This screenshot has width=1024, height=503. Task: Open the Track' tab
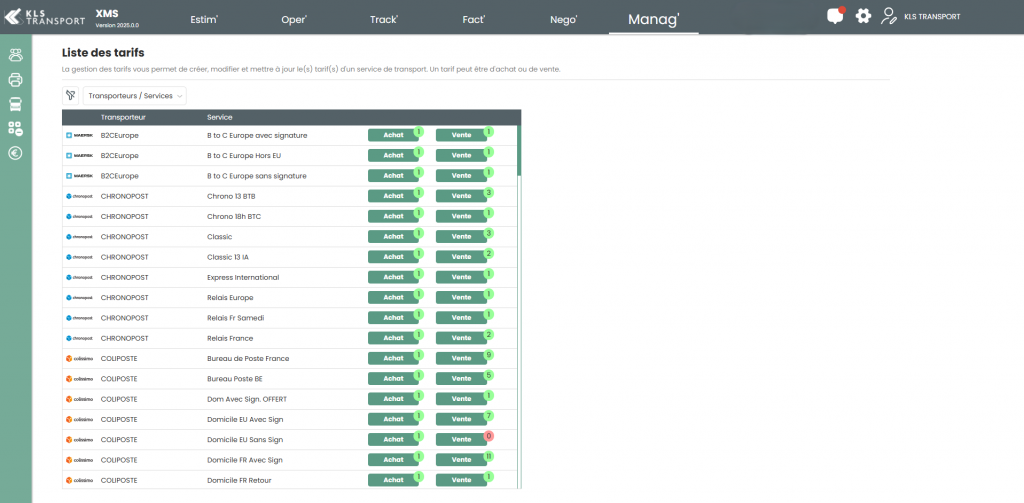384,18
